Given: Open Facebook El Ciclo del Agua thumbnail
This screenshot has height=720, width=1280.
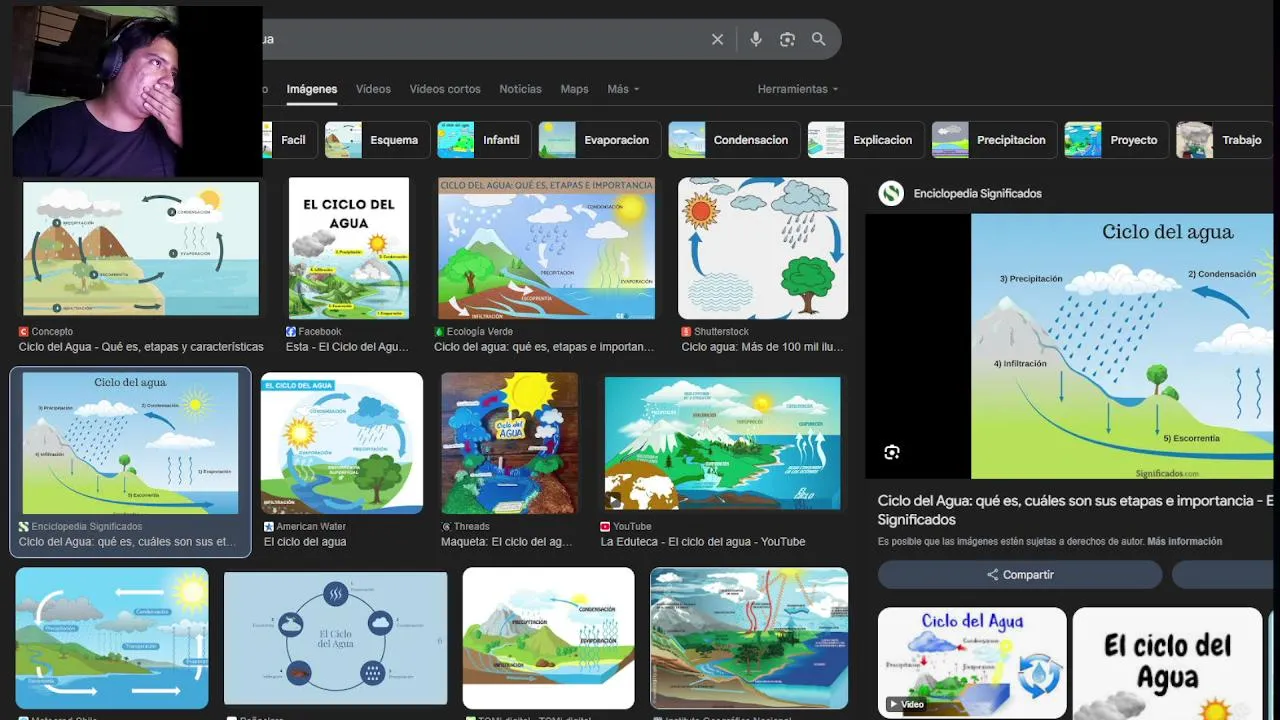Looking at the screenshot, I should pos(349,248).
